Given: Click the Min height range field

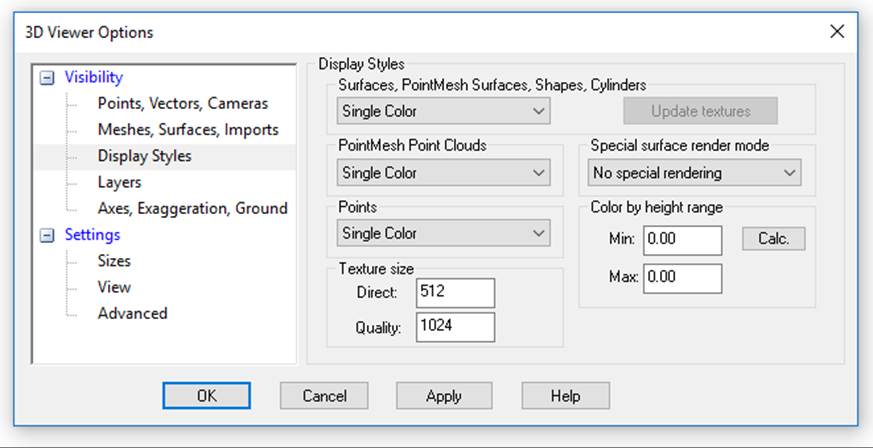Looking at the screenshot, I should tap(682, 240).
